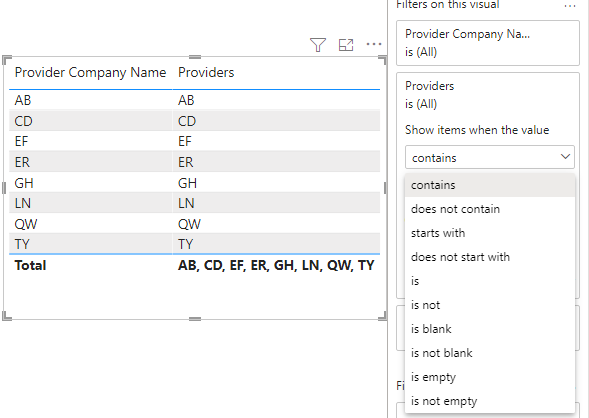Image resolution: width=589 pixels, height=418 pixels.
Task: Select the GH cell in Provider Company Name
Action: click(x=90, y=183)
